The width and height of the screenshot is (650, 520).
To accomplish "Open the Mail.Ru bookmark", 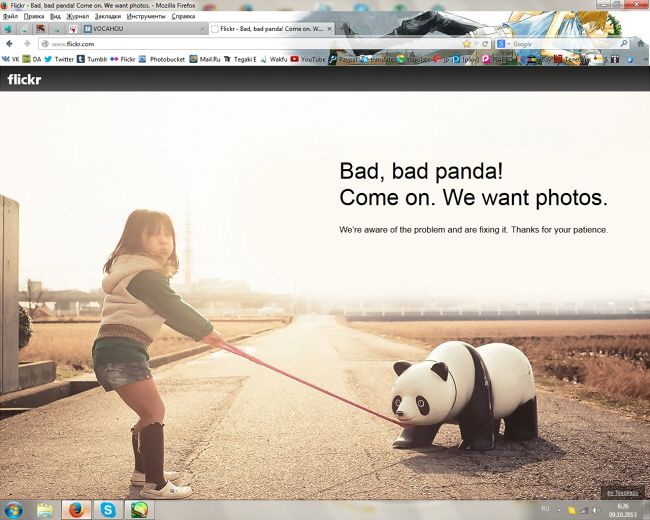I will click(205, 59).
